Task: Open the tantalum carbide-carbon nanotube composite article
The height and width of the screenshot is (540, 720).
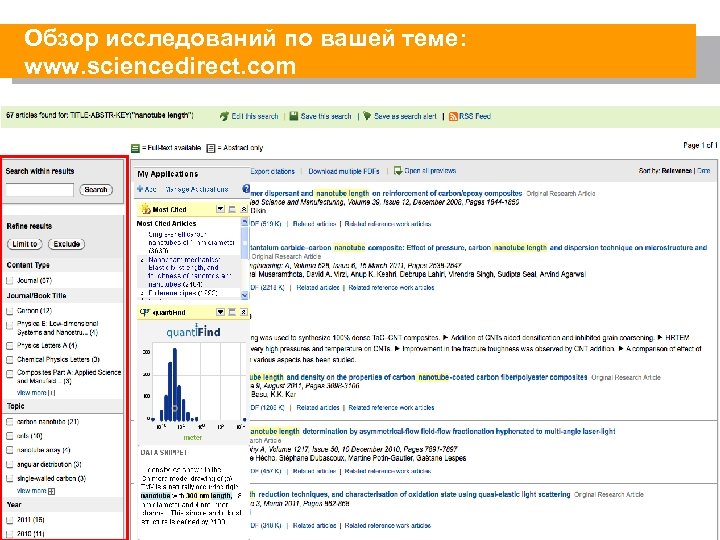Action: pyautogui.click(x=478, y=248)
